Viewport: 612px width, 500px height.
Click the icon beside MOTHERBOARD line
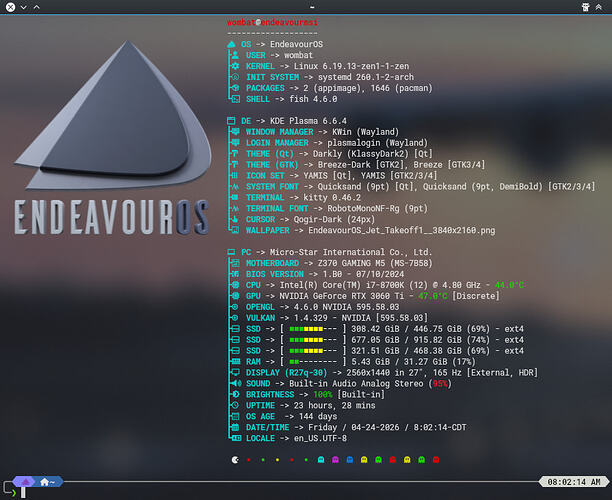click(x=235, y=263)
